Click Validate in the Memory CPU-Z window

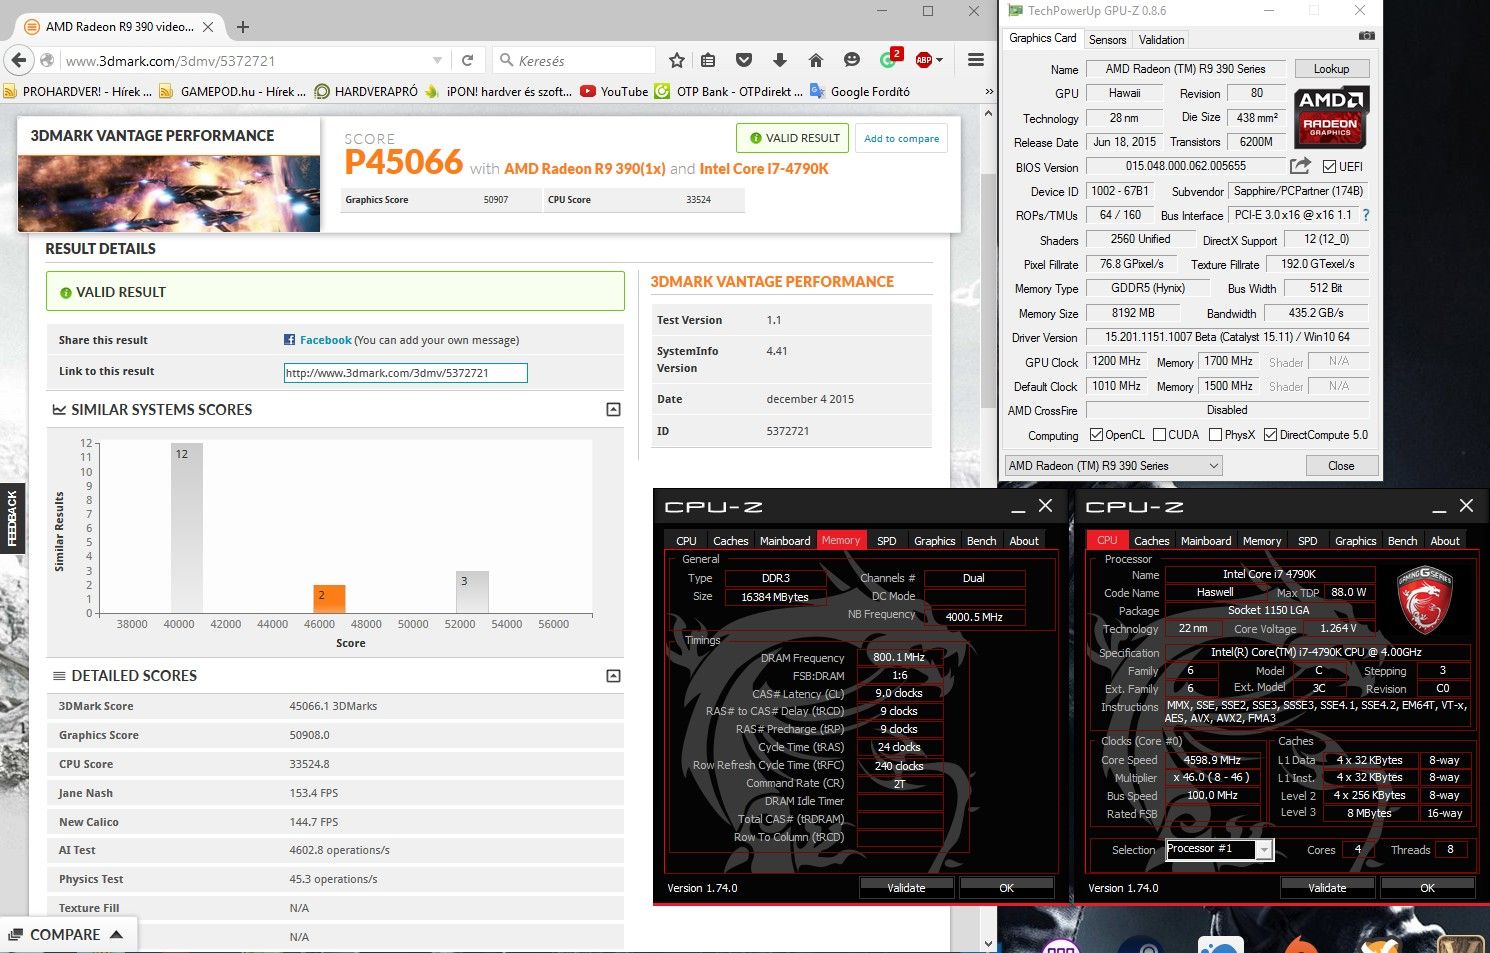coord(906,888)
